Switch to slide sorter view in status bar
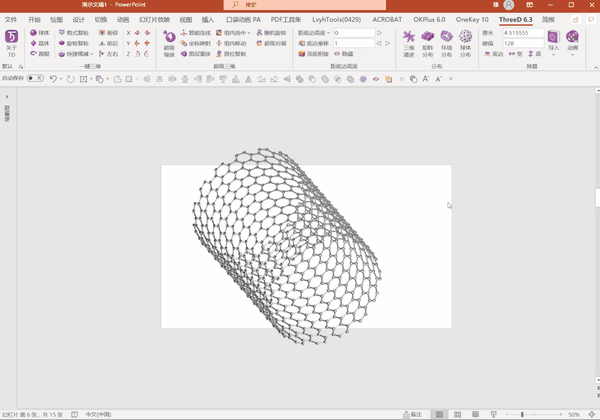 457,414
